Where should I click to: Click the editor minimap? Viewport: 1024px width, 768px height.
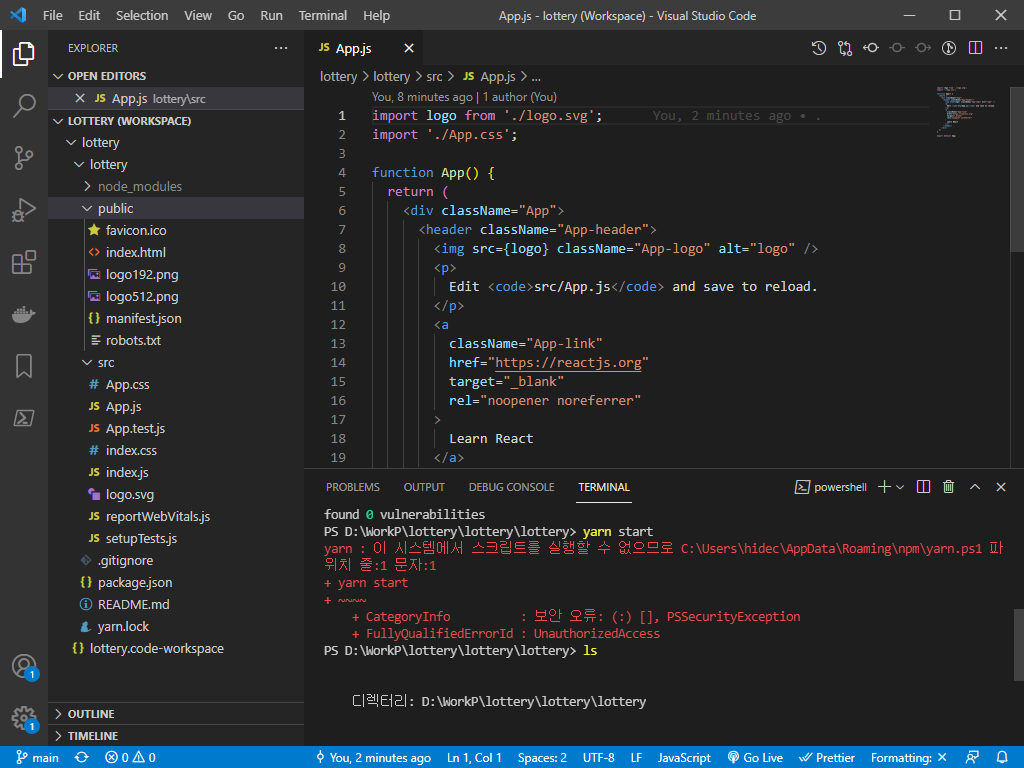click(965, 111)
